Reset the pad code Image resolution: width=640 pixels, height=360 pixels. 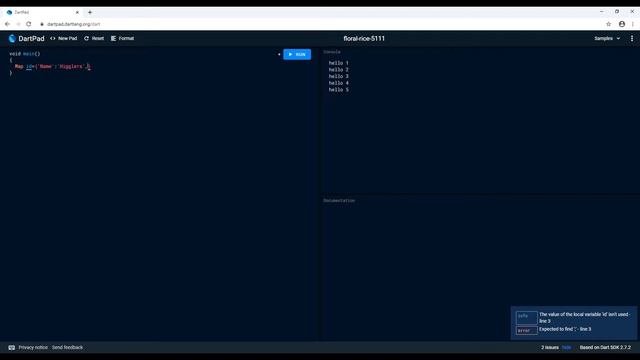pos(94,38)
